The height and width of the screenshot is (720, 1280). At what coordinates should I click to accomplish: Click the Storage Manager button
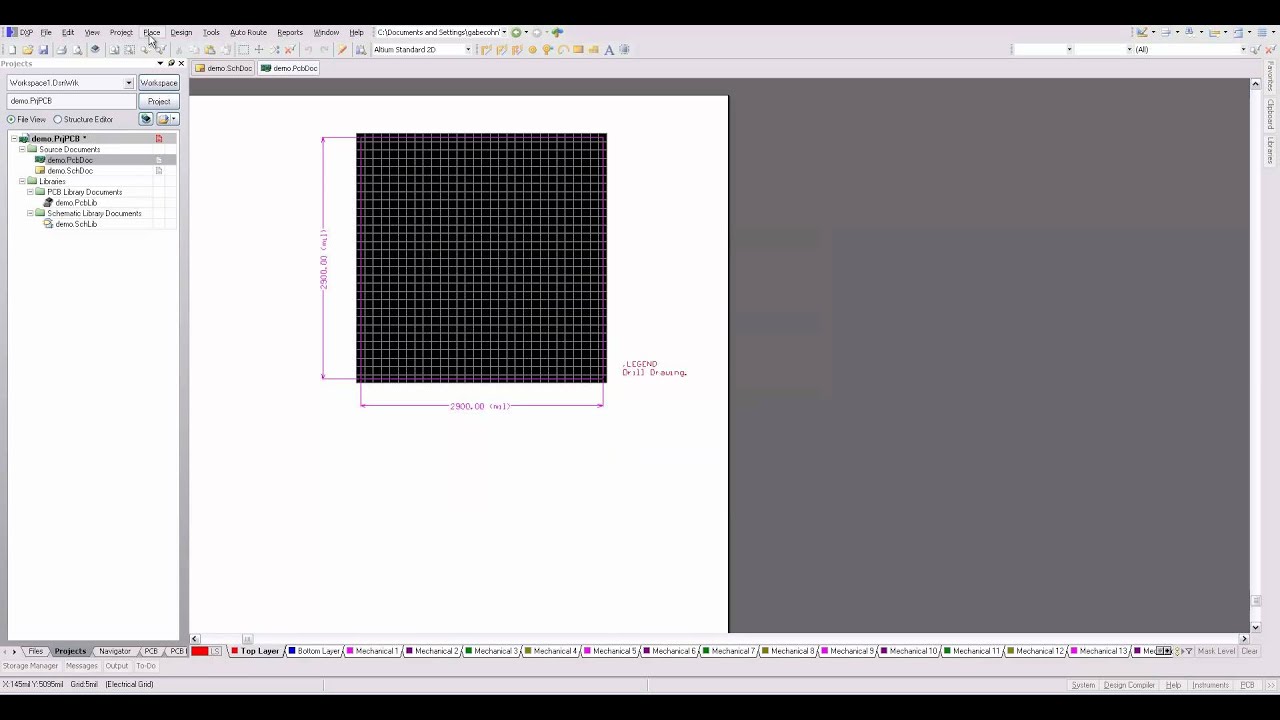[x=30, y=666]
